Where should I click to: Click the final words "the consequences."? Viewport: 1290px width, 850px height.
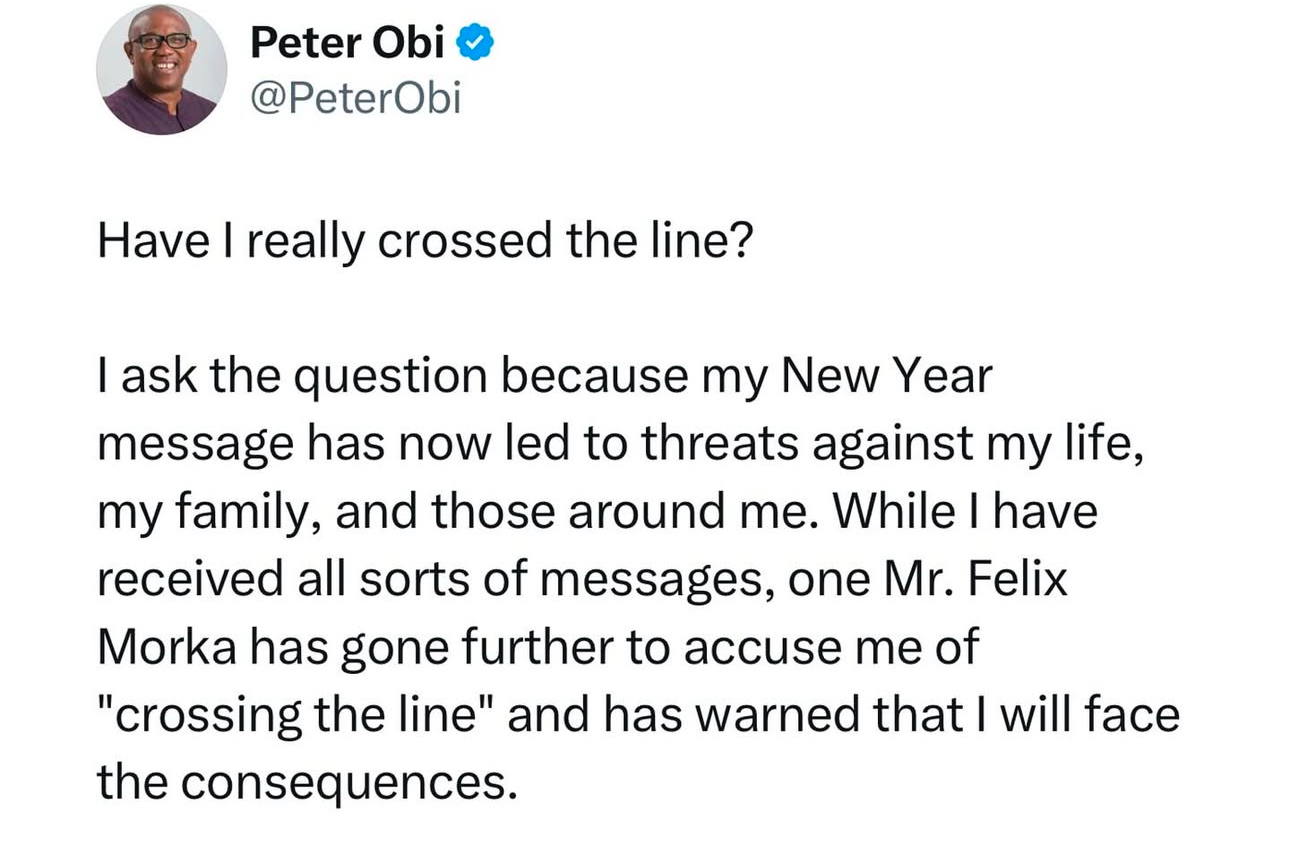tap(307, 783)
